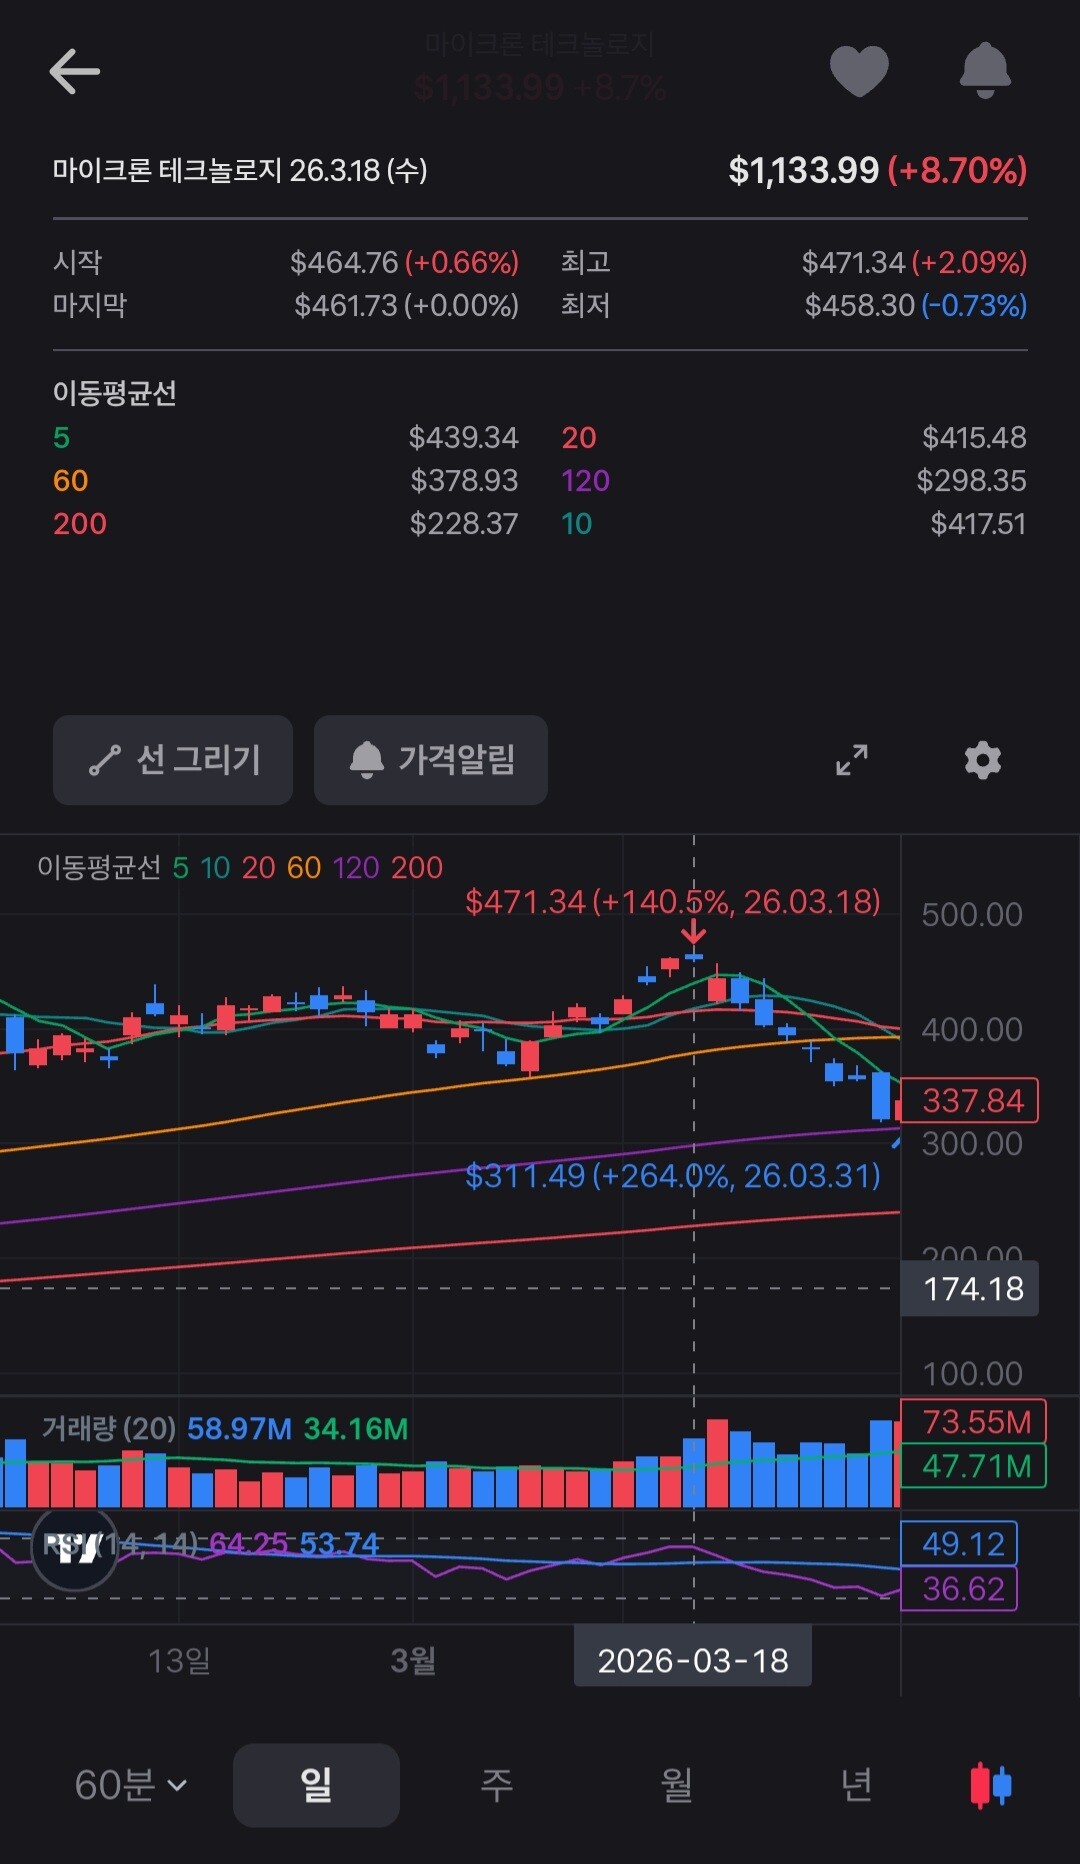
Task: Click the $311.49 low marker annotation
Action: click(x=673, y=1175)
